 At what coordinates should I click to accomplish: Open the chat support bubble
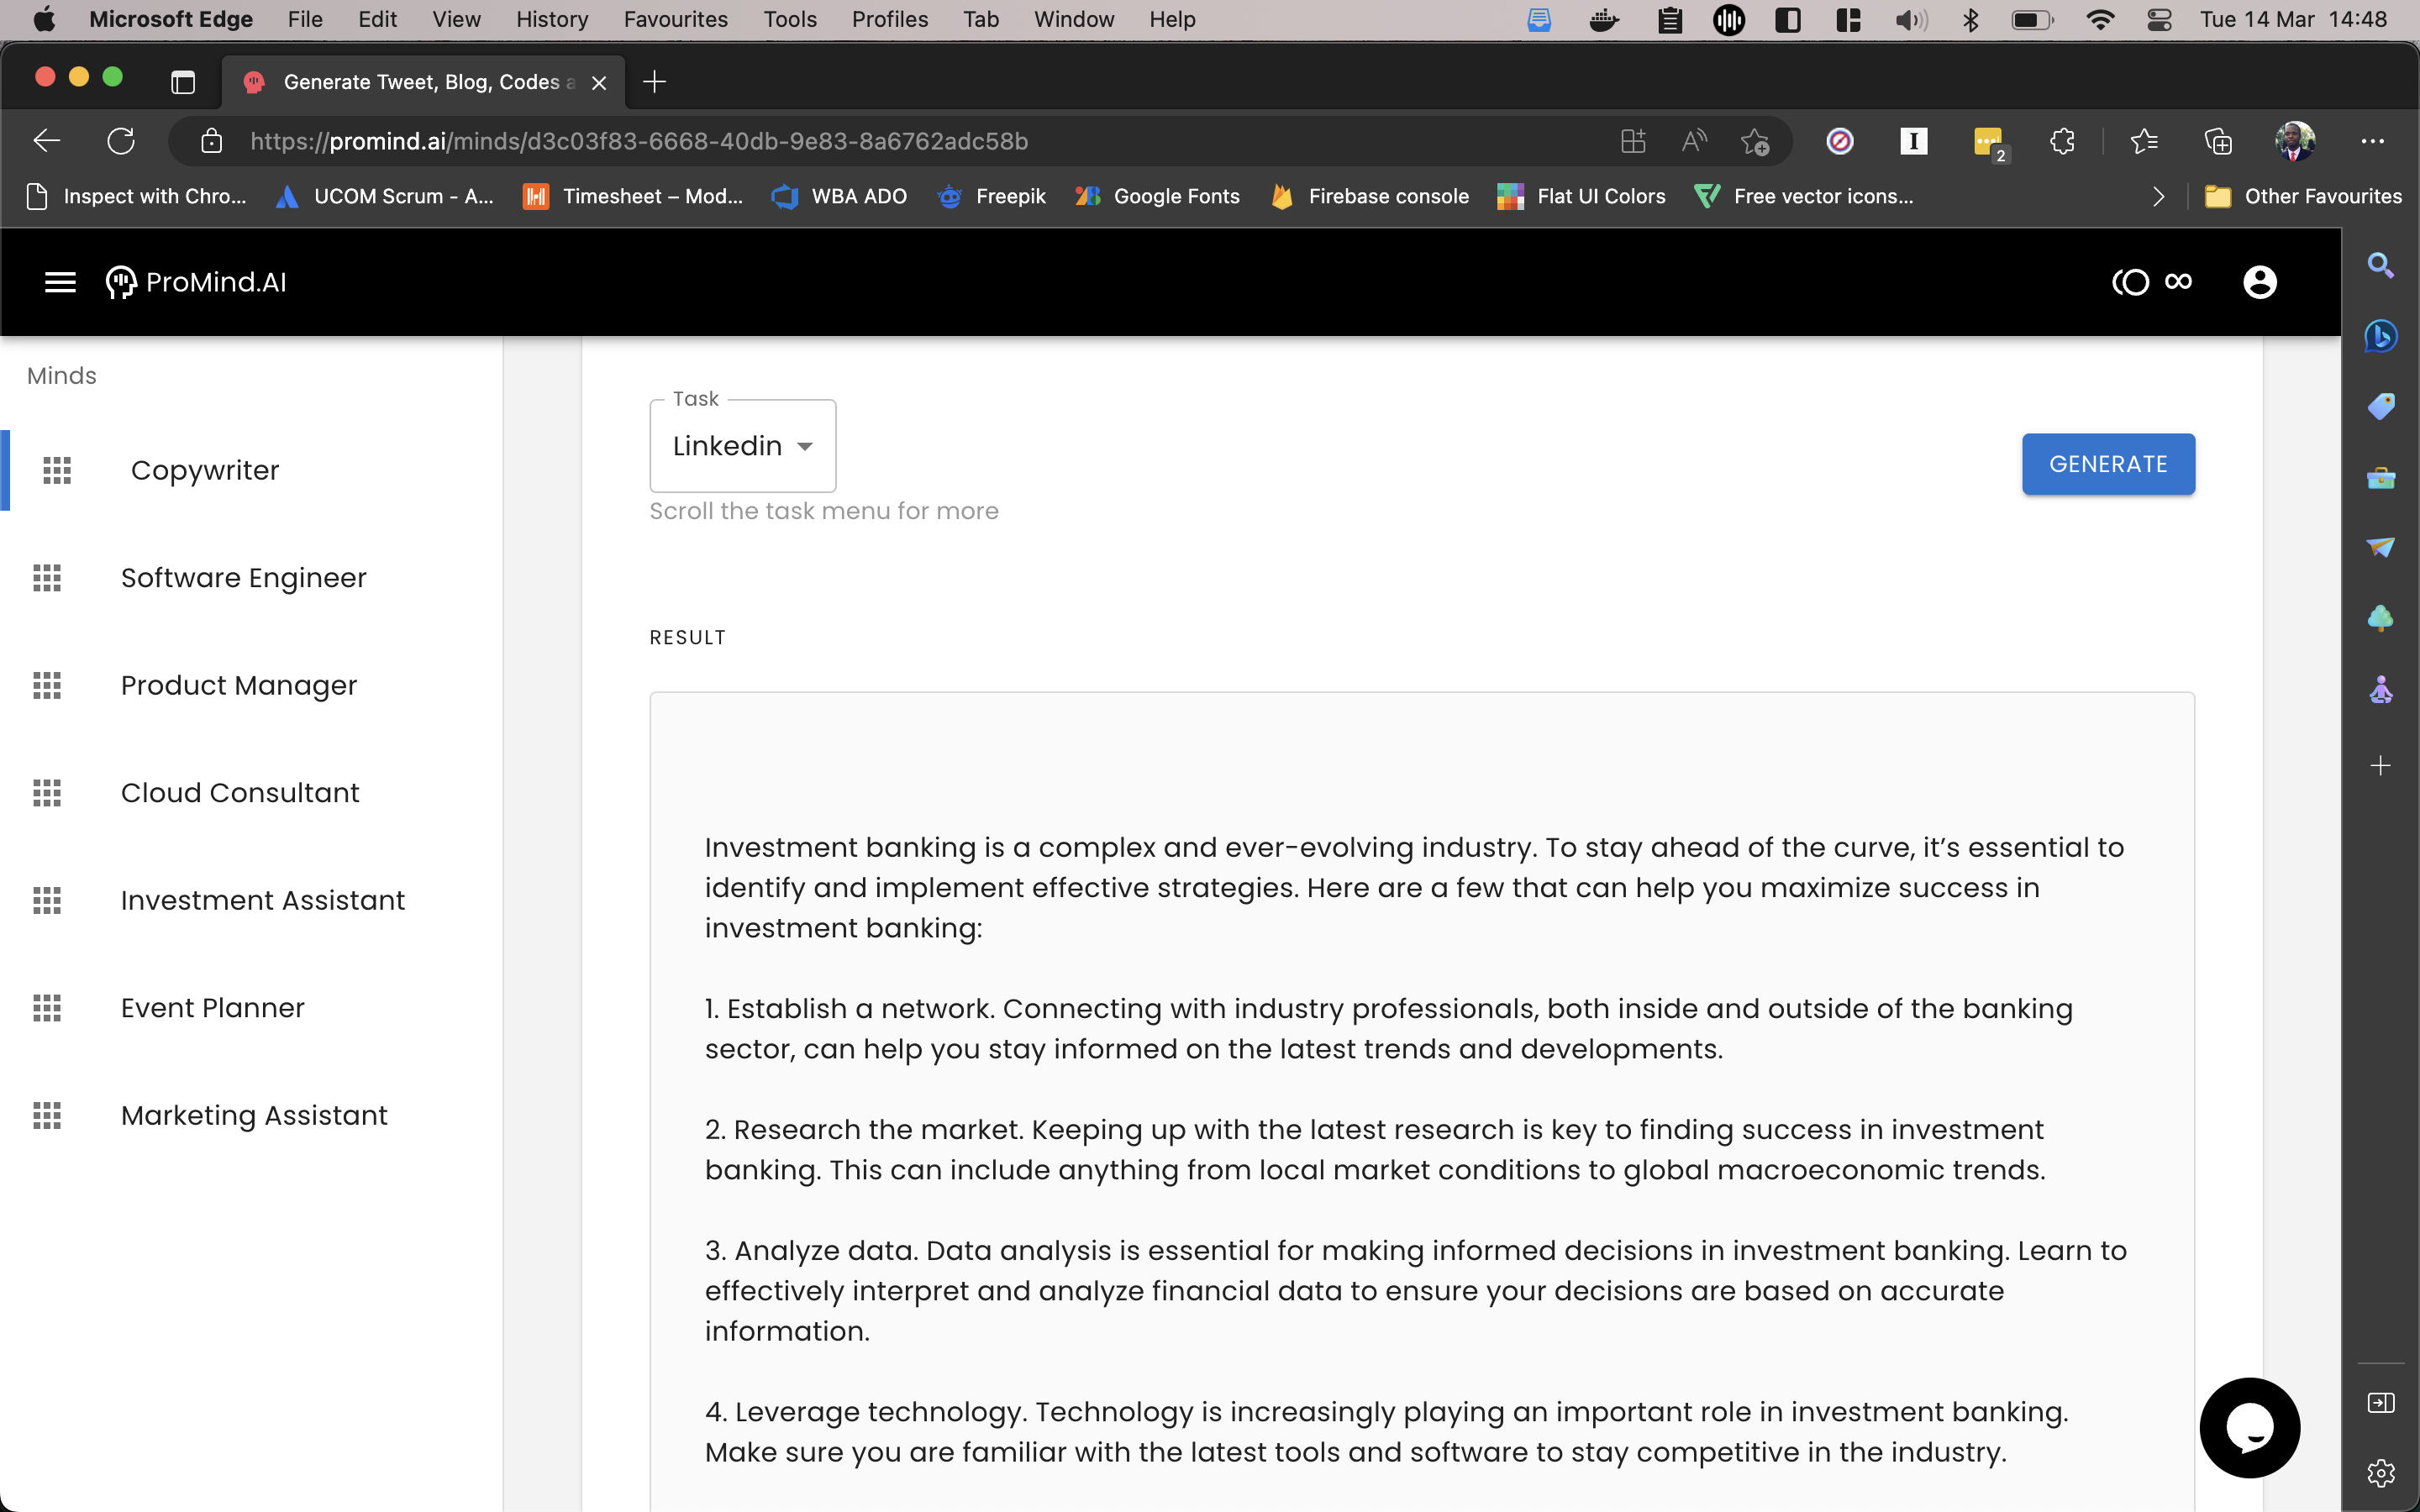tap(2249, 1427)
